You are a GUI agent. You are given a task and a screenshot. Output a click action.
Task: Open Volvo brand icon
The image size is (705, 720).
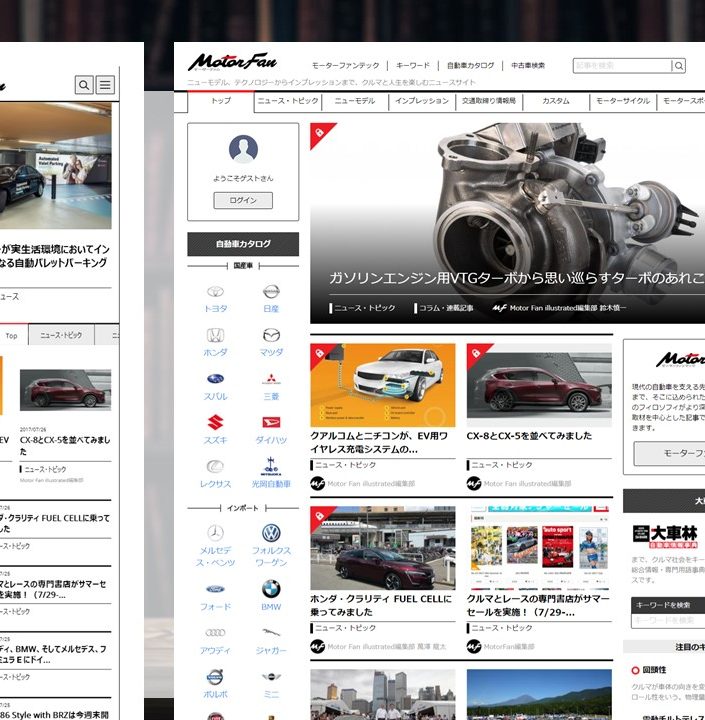click(x=215, y=677)
